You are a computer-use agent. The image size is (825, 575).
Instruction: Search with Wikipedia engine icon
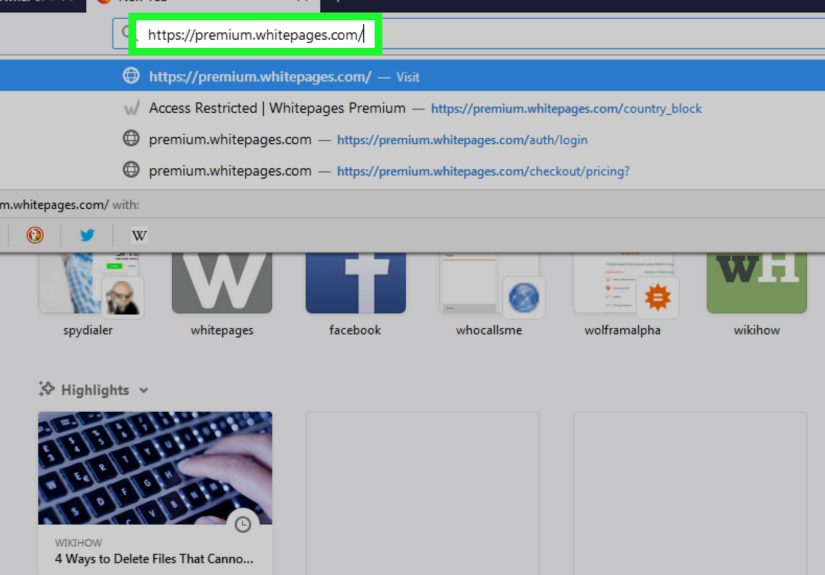(x=139, y=235)
